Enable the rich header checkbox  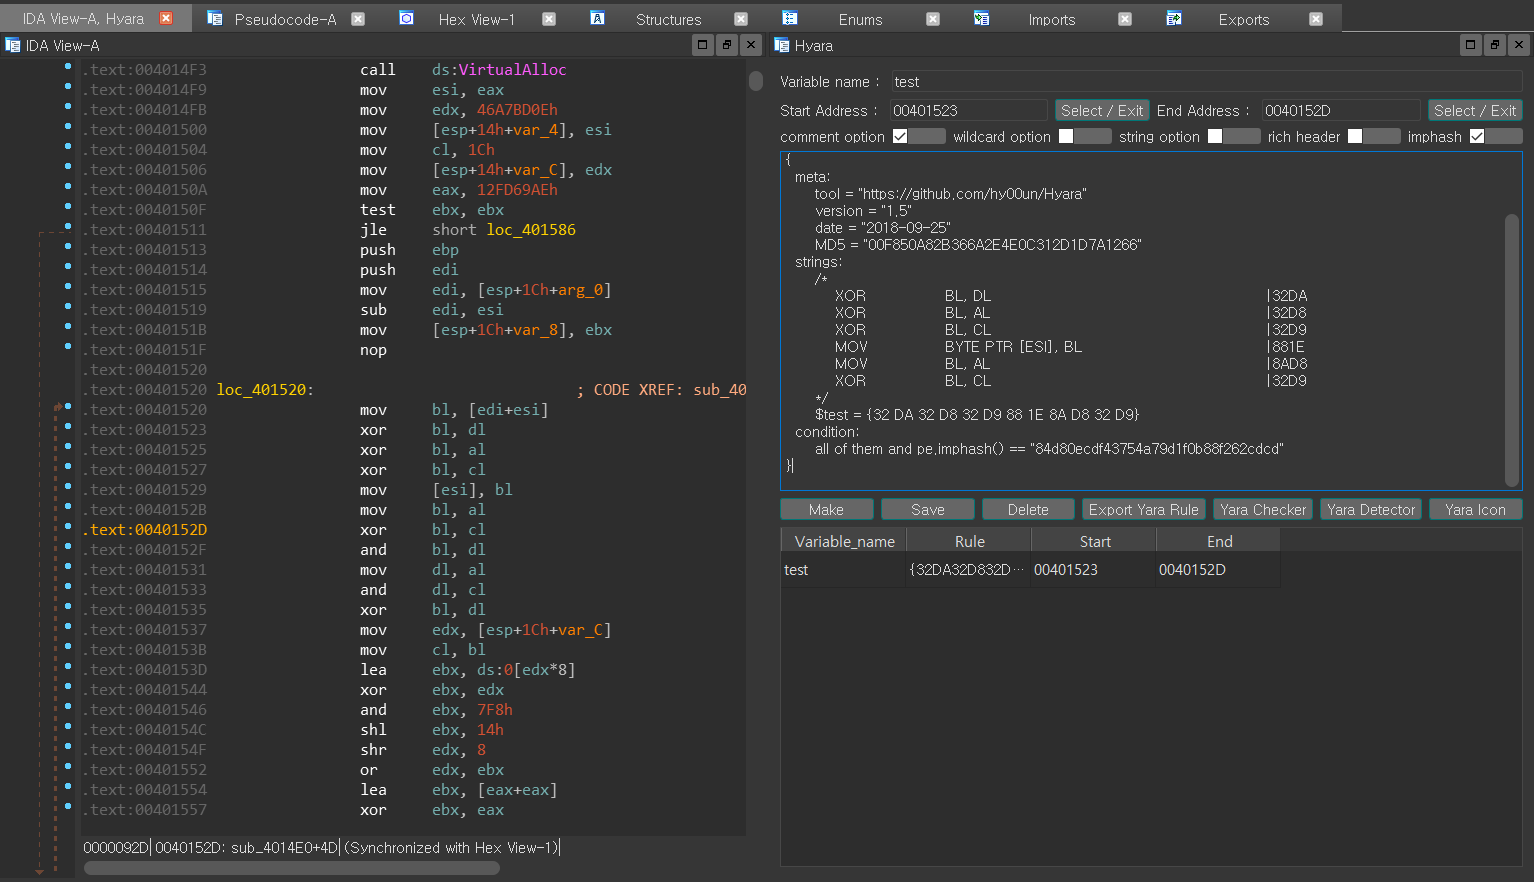1355,137
